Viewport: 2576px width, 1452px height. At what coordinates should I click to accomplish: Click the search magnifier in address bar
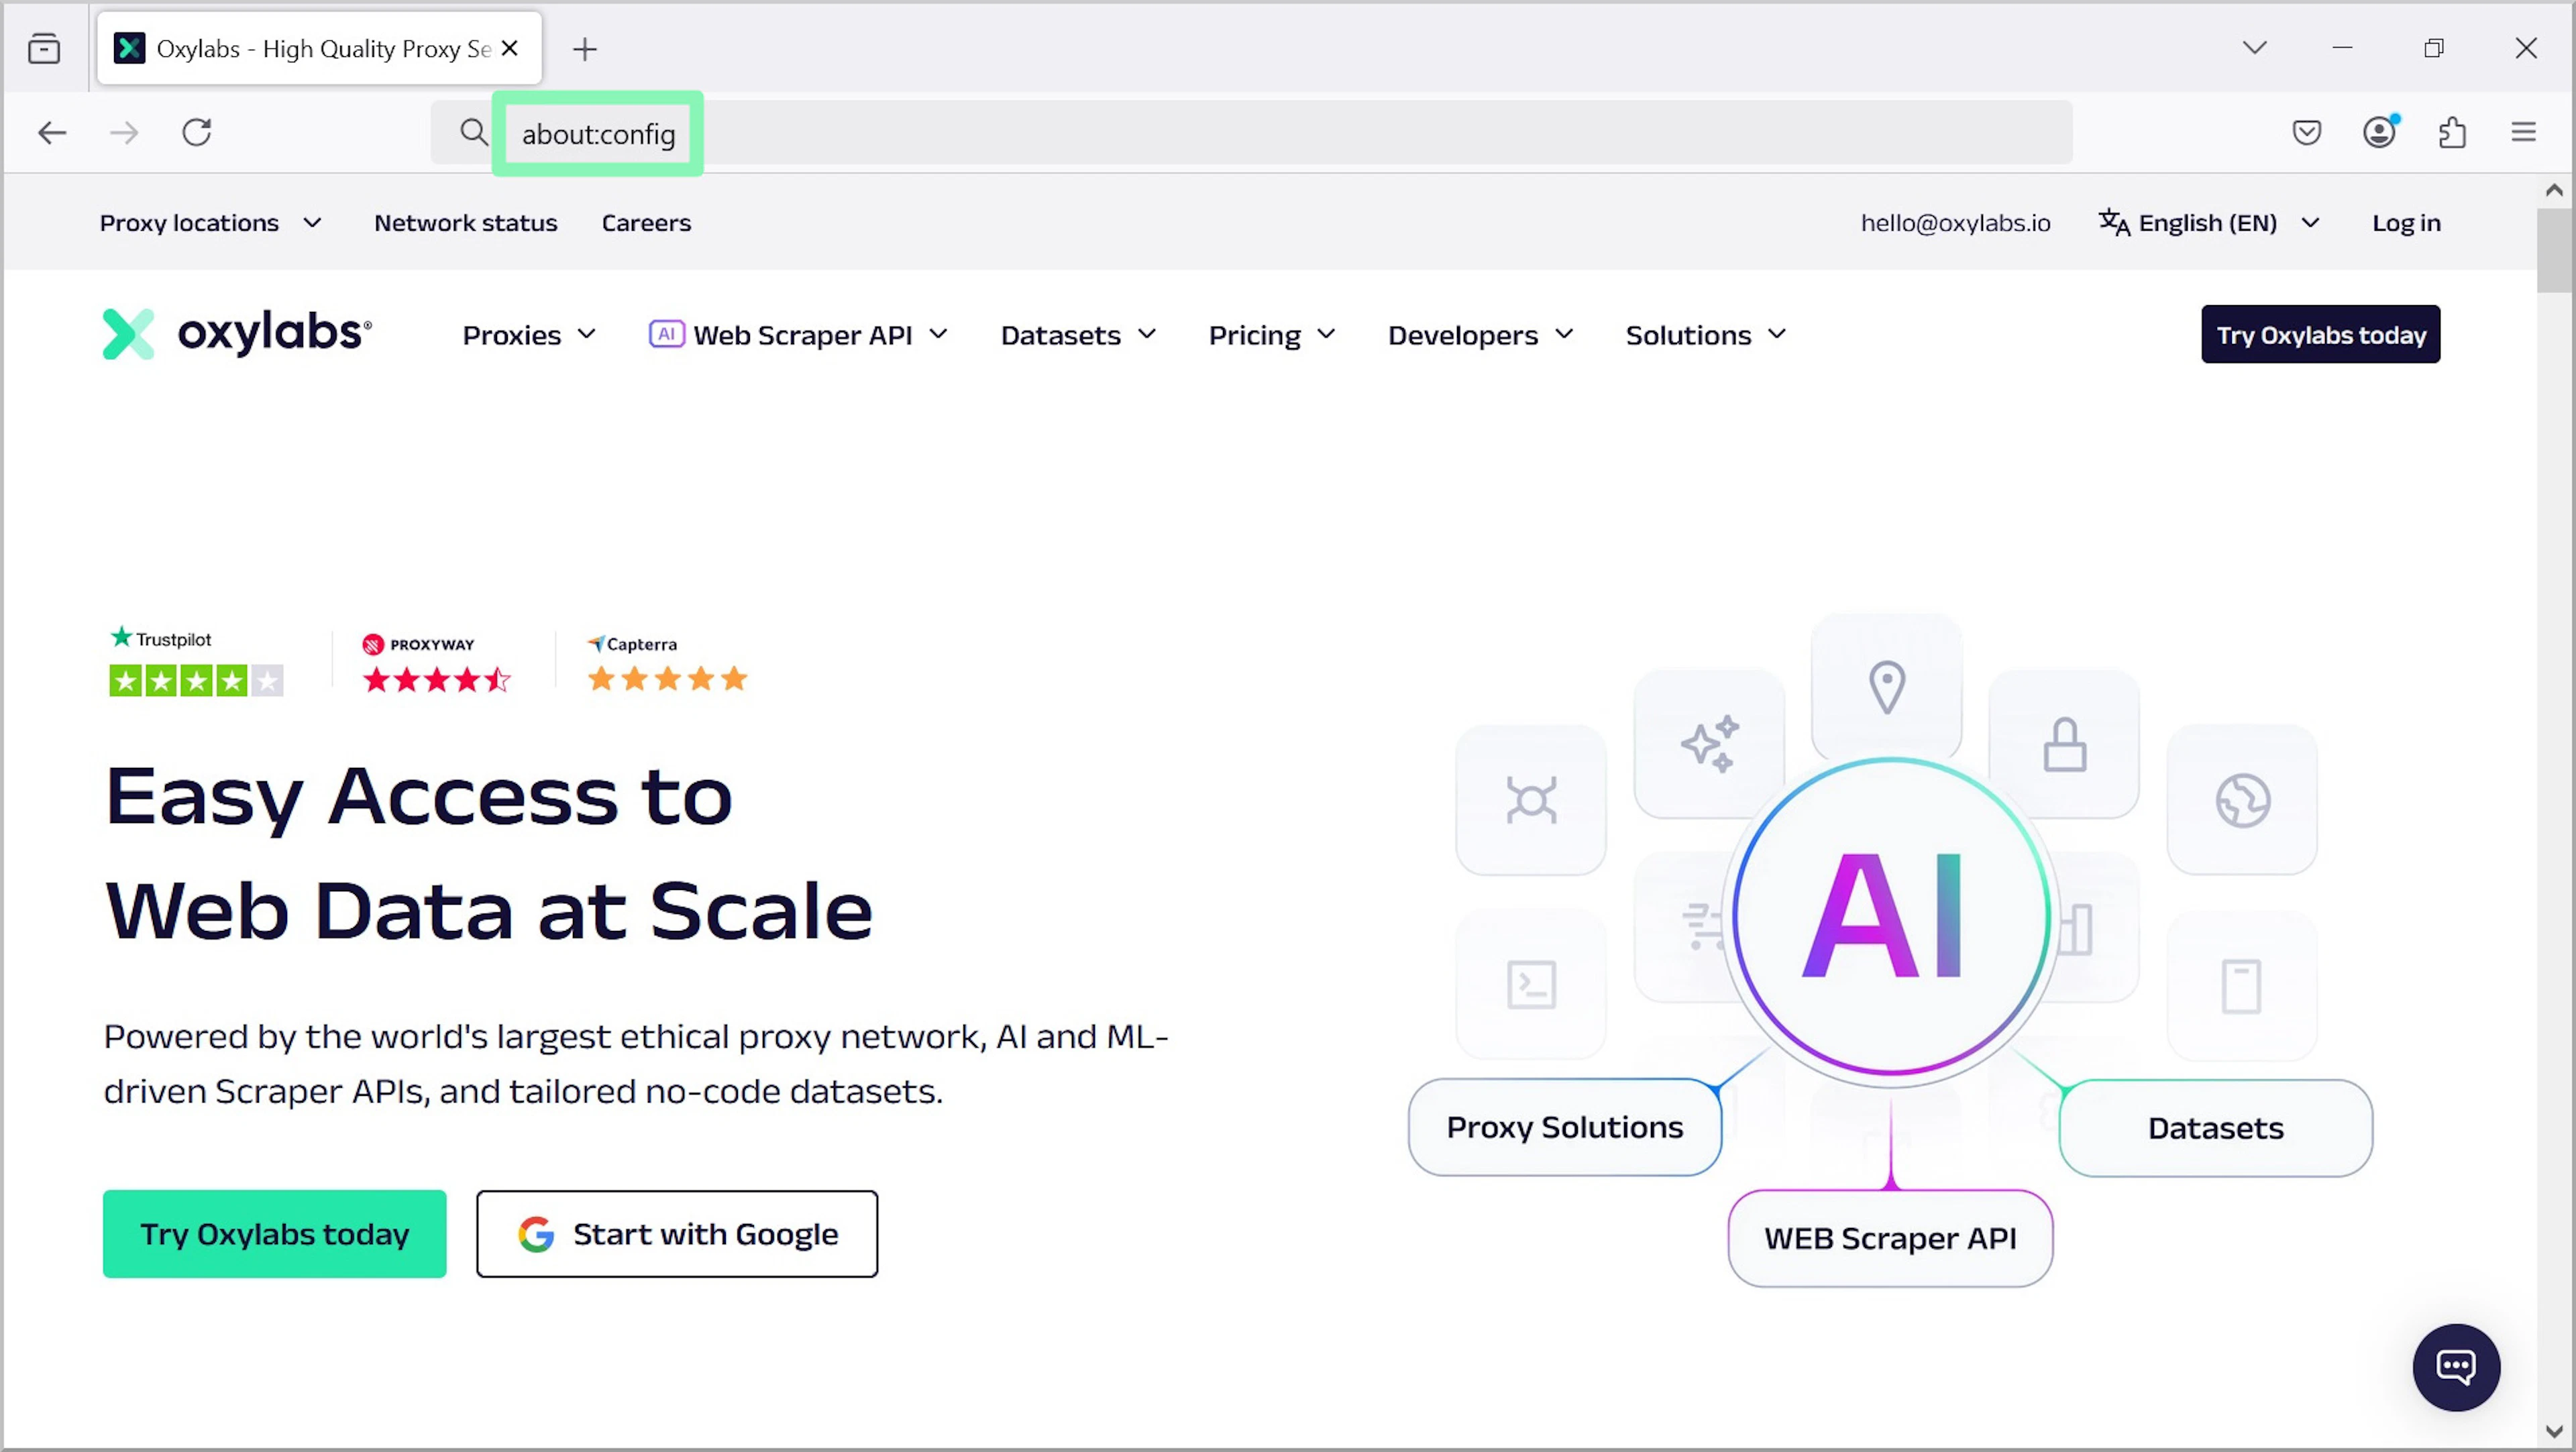[473, 132]
